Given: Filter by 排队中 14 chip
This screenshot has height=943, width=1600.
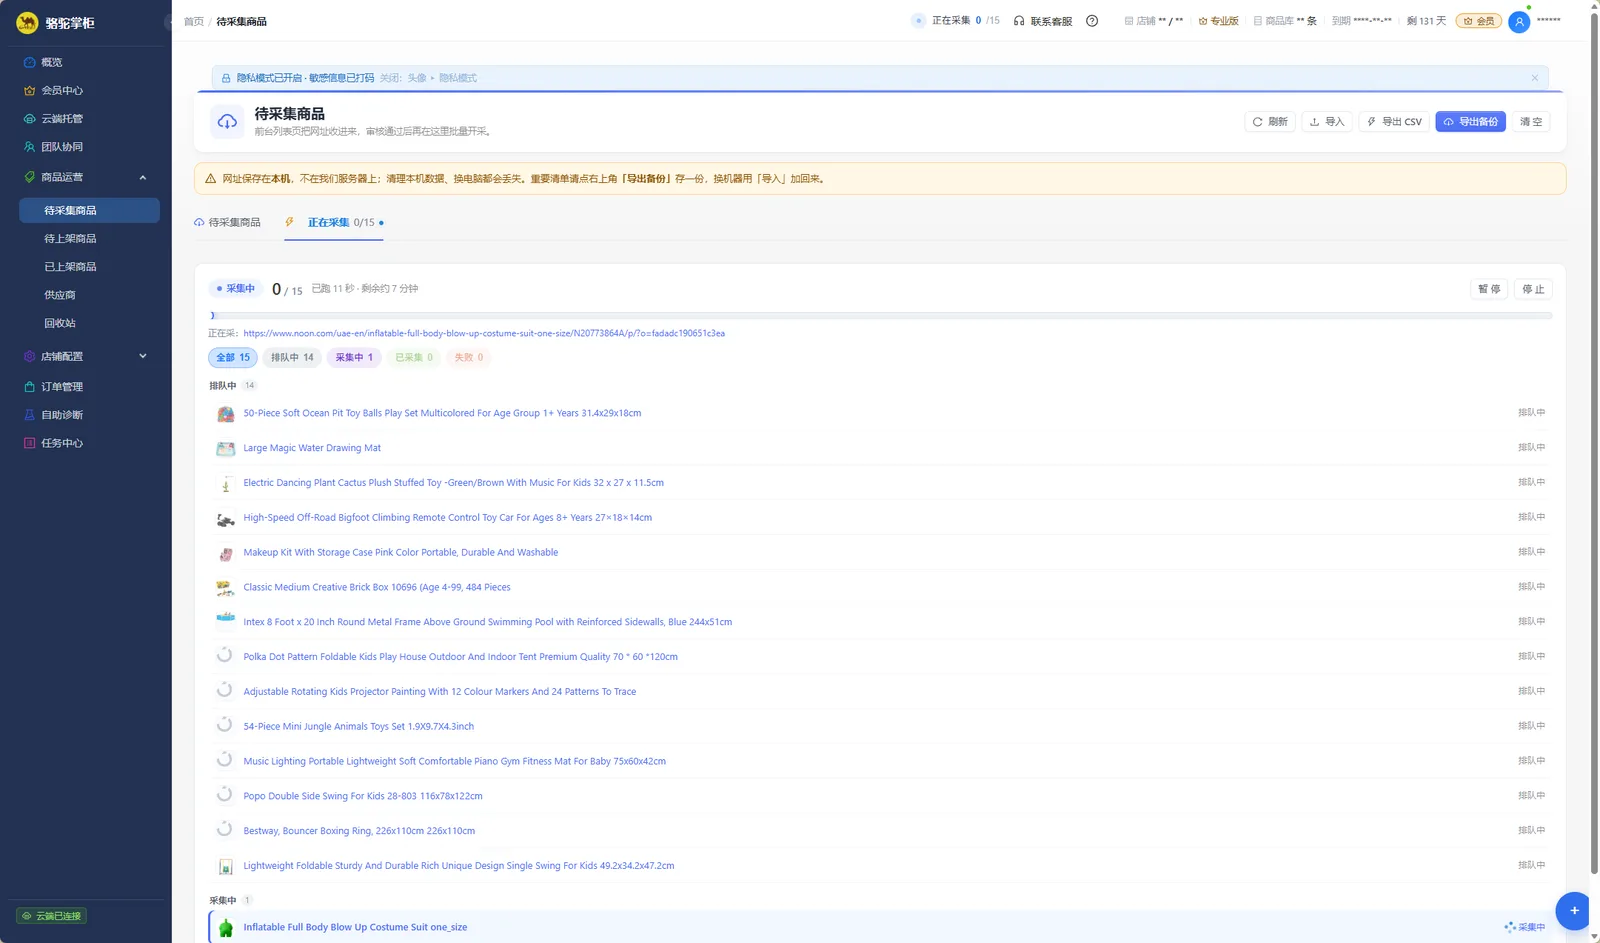Looking at the screenshot, I should point(292,357).
